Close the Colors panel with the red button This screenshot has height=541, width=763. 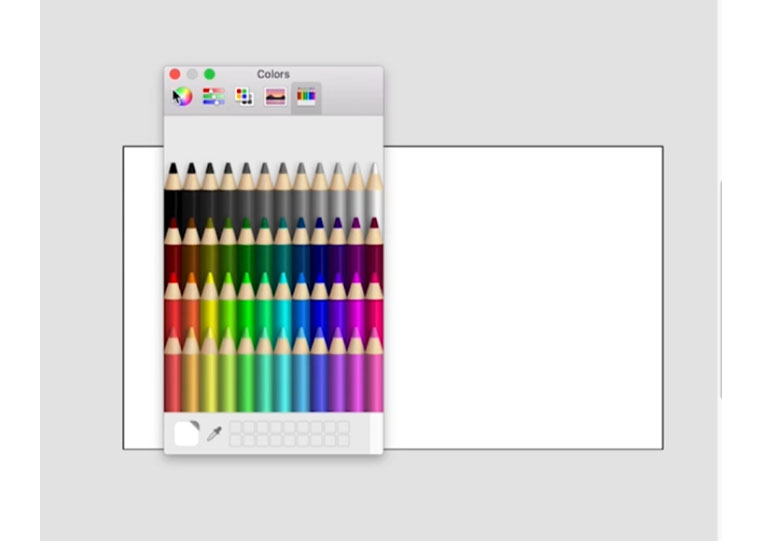175,74
